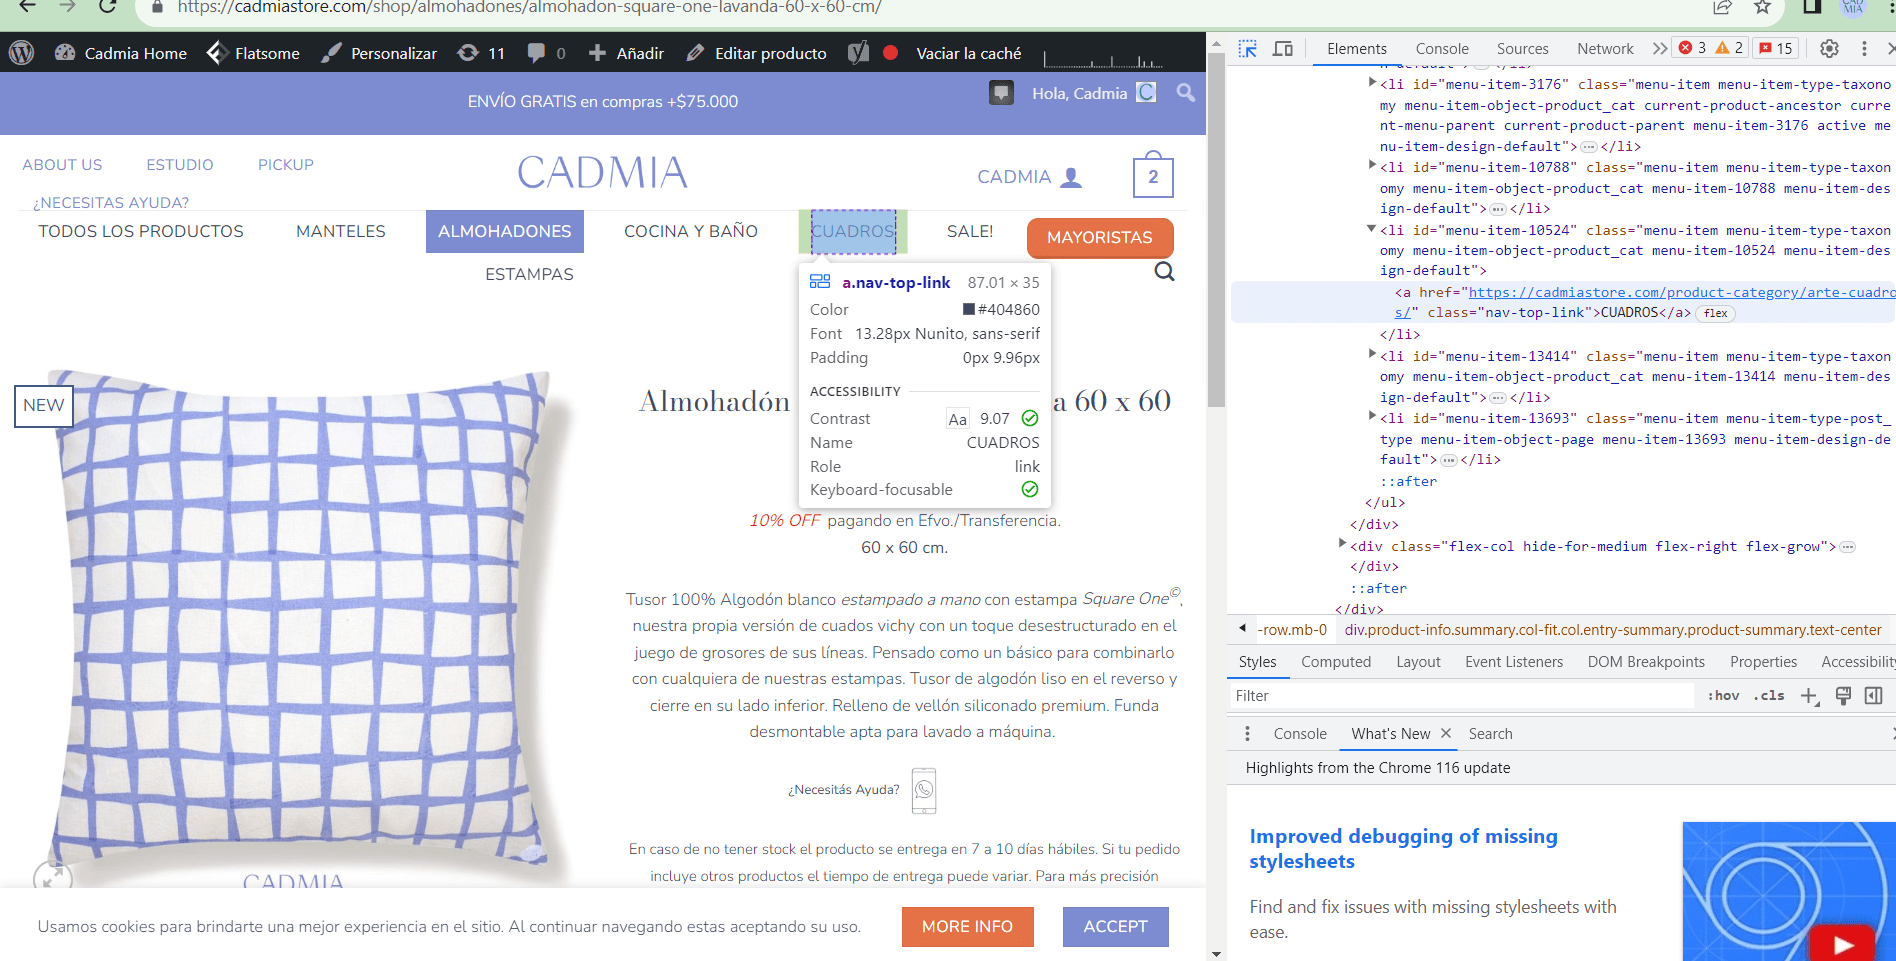The width and height of the screenshot is (1896, 961).
Task: Click Vaciar la caché in the admin bar
Action: click(968, 53)
